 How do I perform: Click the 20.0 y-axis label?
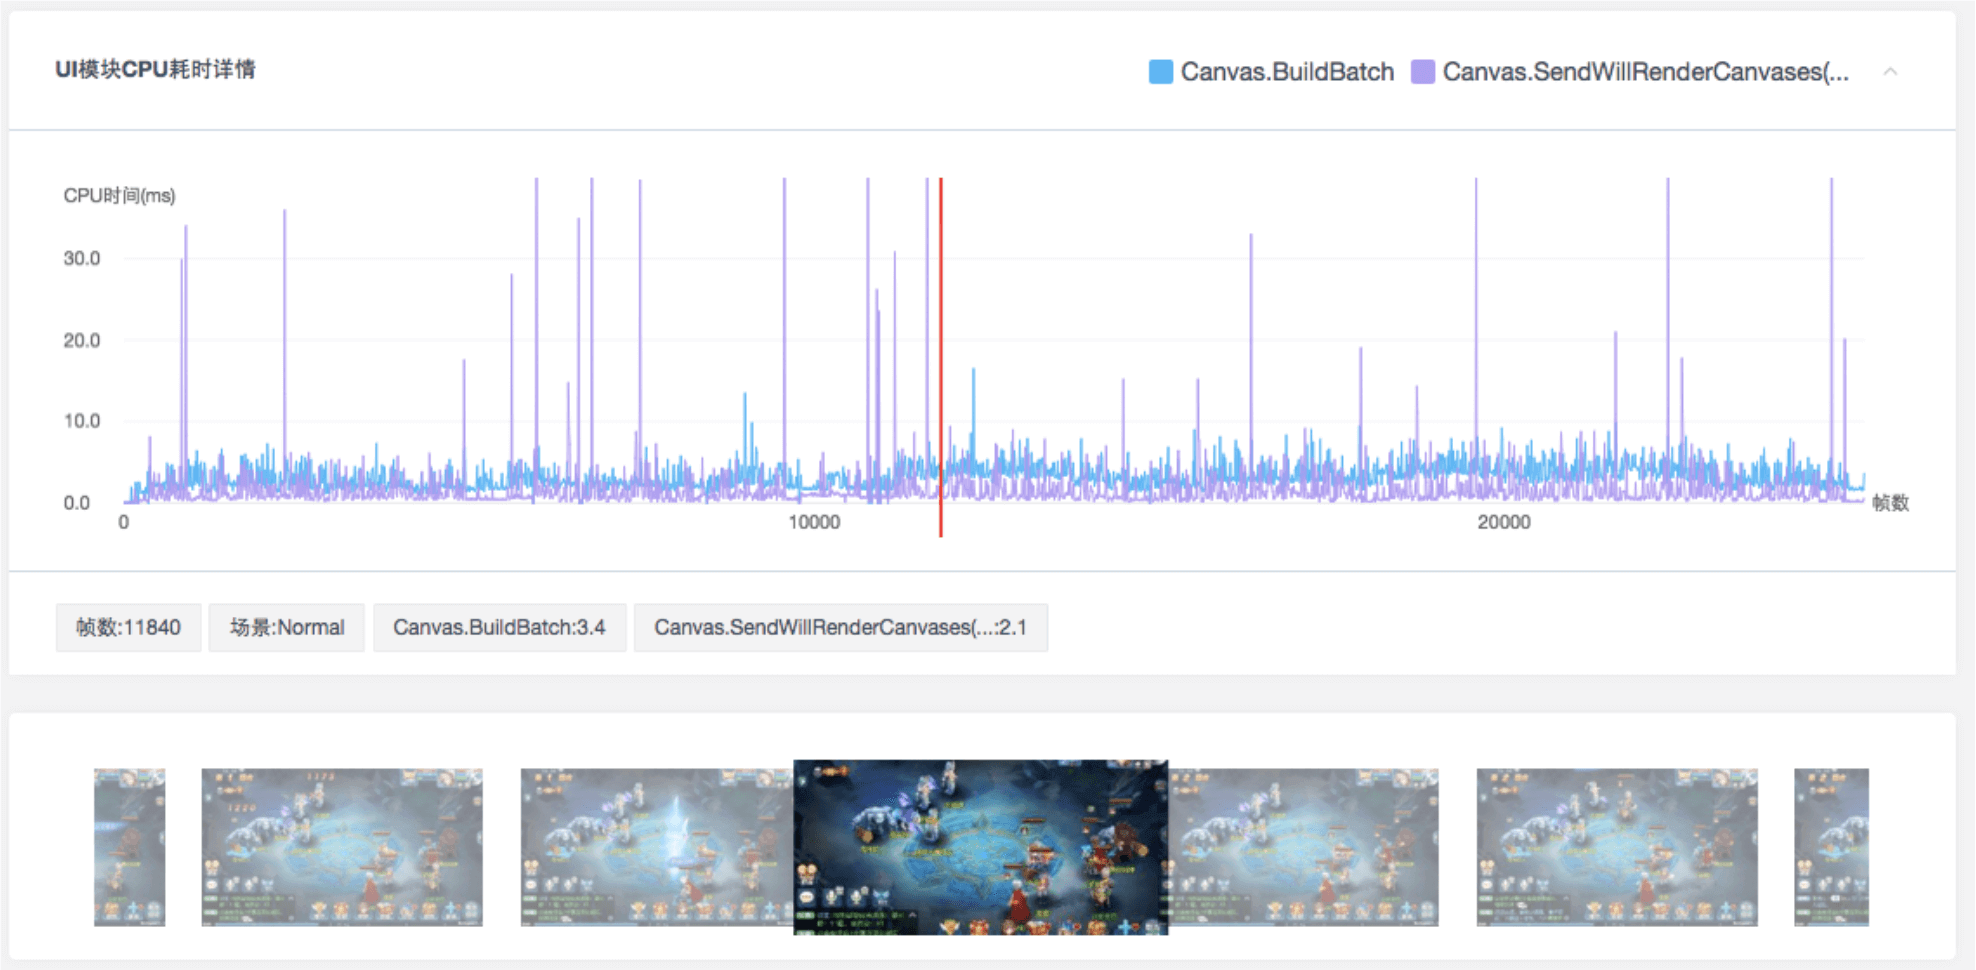tap(82, 341)
